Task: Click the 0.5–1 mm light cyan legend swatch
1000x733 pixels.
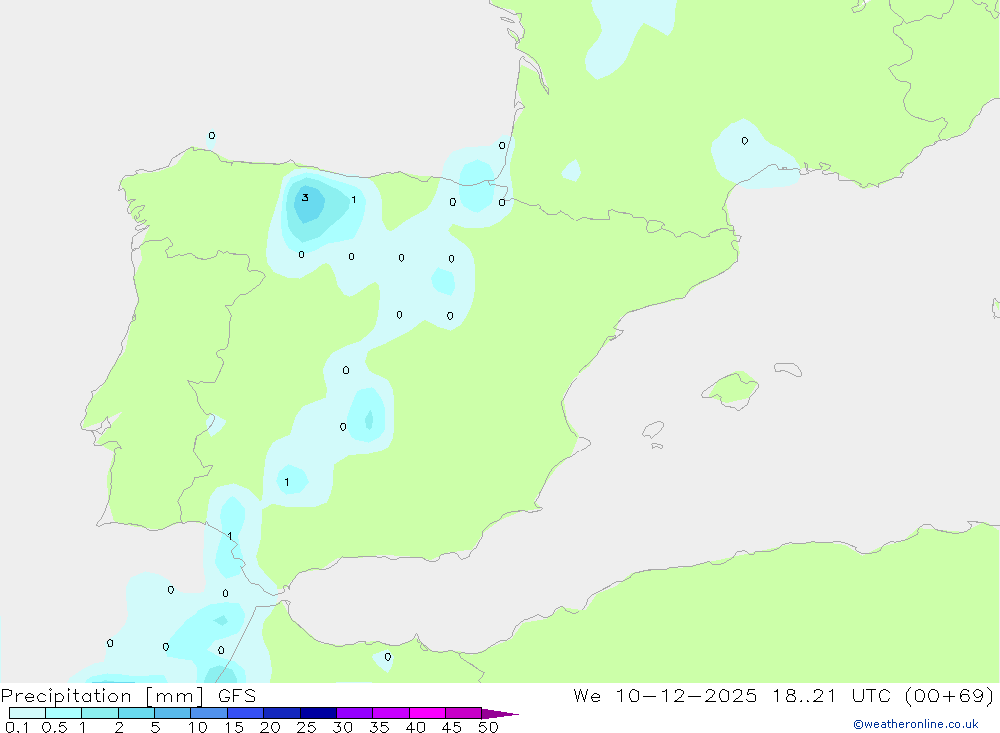Action: pos(64,713)
